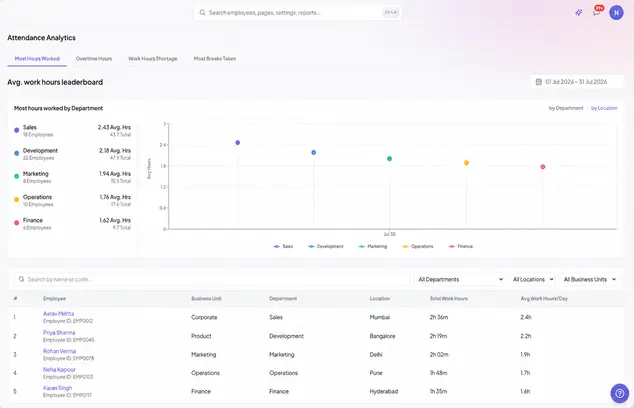This screenshot has width=634, height=408.
Task: Click the search icon in employee table filter
Action: pyautogui.click(x=21, y=279)
